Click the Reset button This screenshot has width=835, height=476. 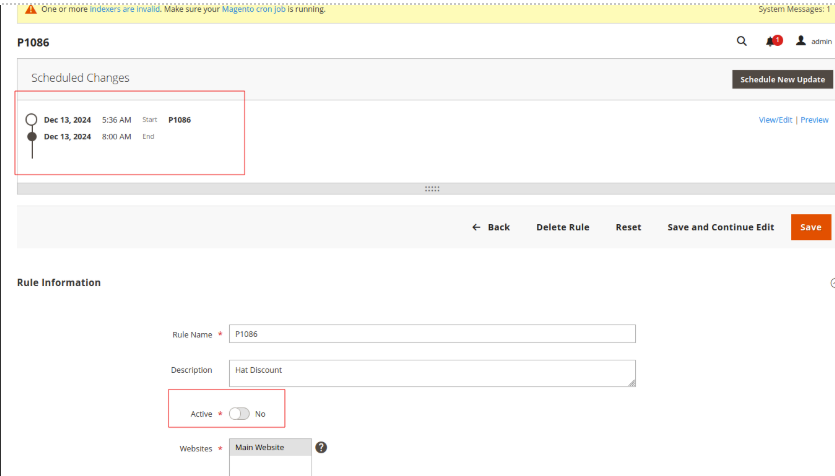[628, 227]
